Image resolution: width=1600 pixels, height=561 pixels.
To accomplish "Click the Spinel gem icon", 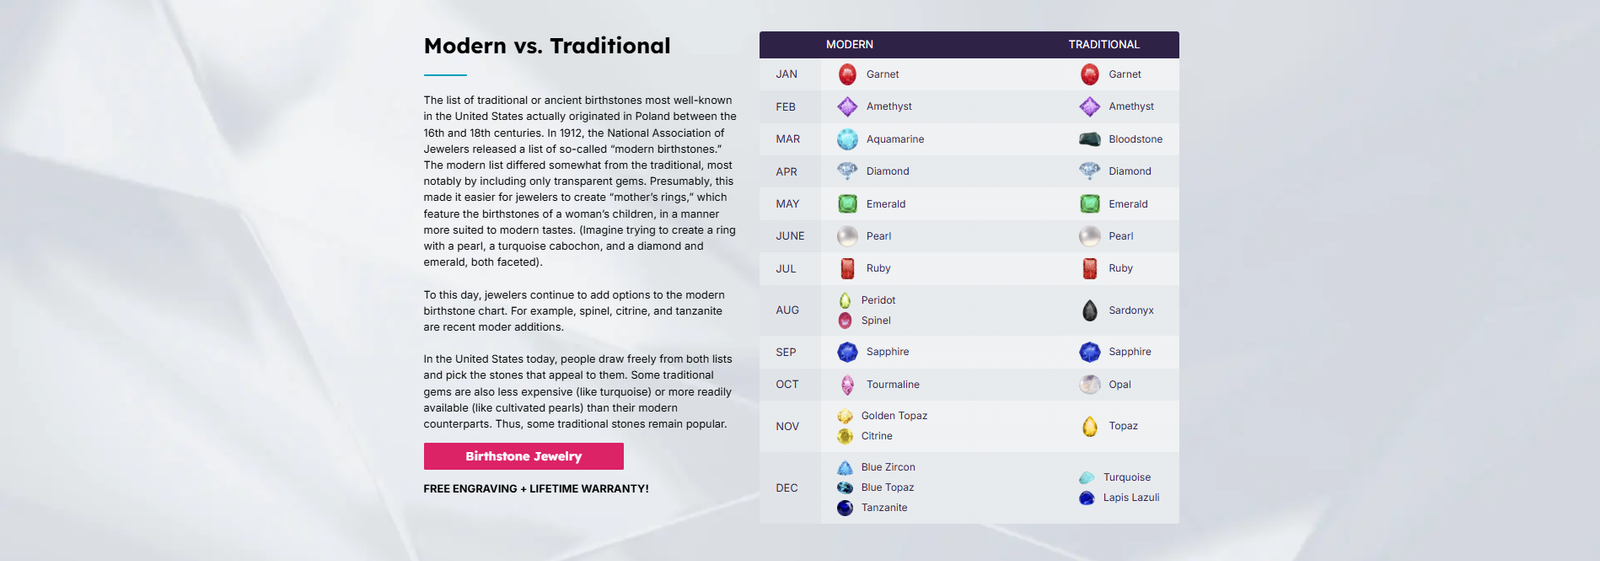I will pyautogui.click(x=845, y=320).
